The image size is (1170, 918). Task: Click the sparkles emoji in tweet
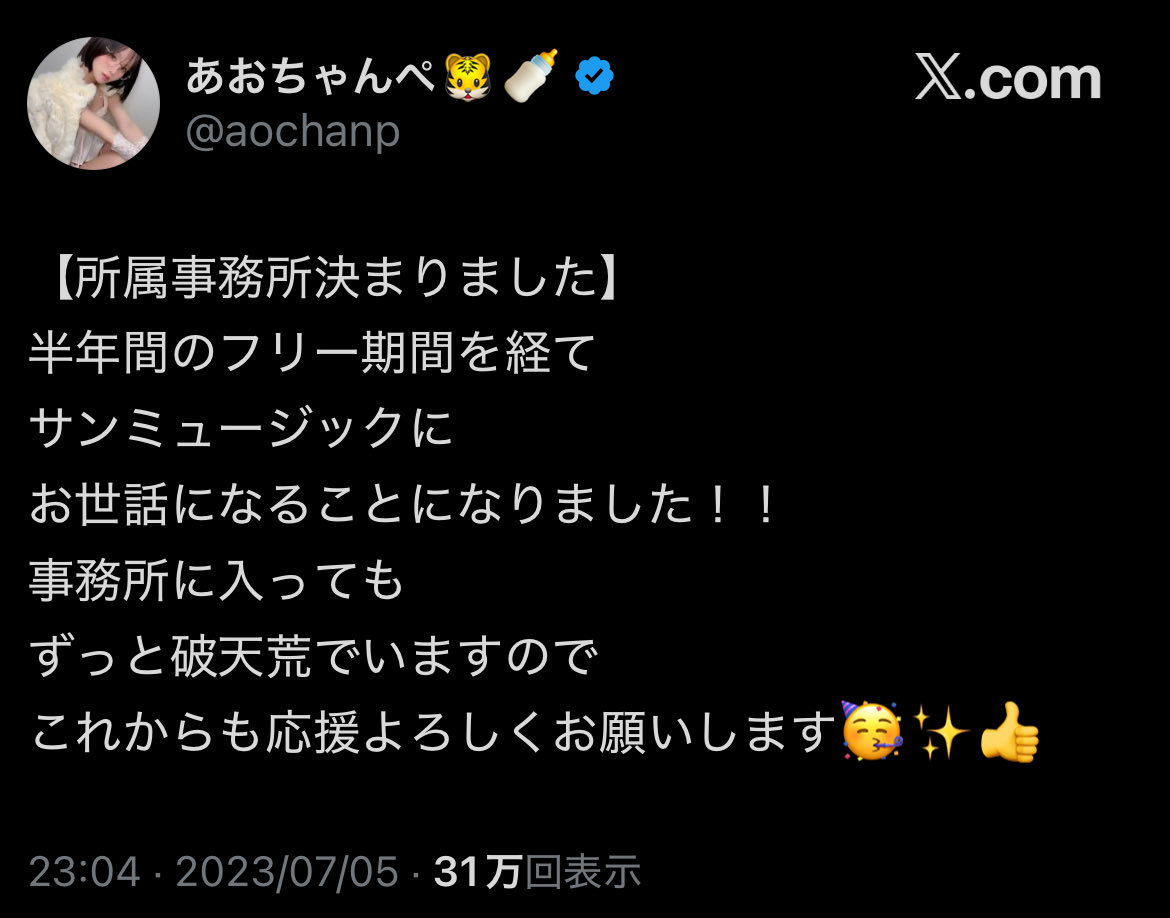[x=941, y=732]
